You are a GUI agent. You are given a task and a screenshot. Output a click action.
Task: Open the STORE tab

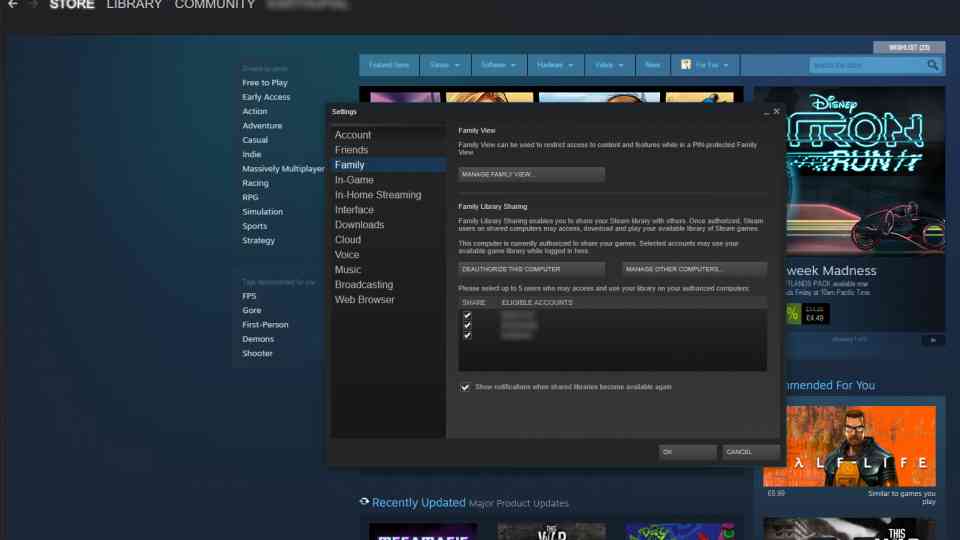(72, 5)
